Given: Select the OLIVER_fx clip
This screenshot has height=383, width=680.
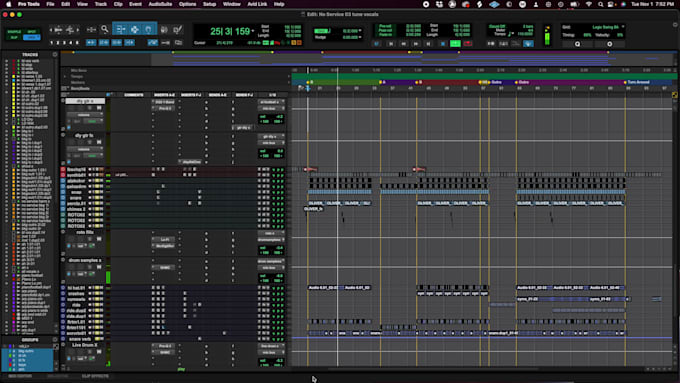Looking at the screenshot, I should pyautogui.click(x=313, y=209).
